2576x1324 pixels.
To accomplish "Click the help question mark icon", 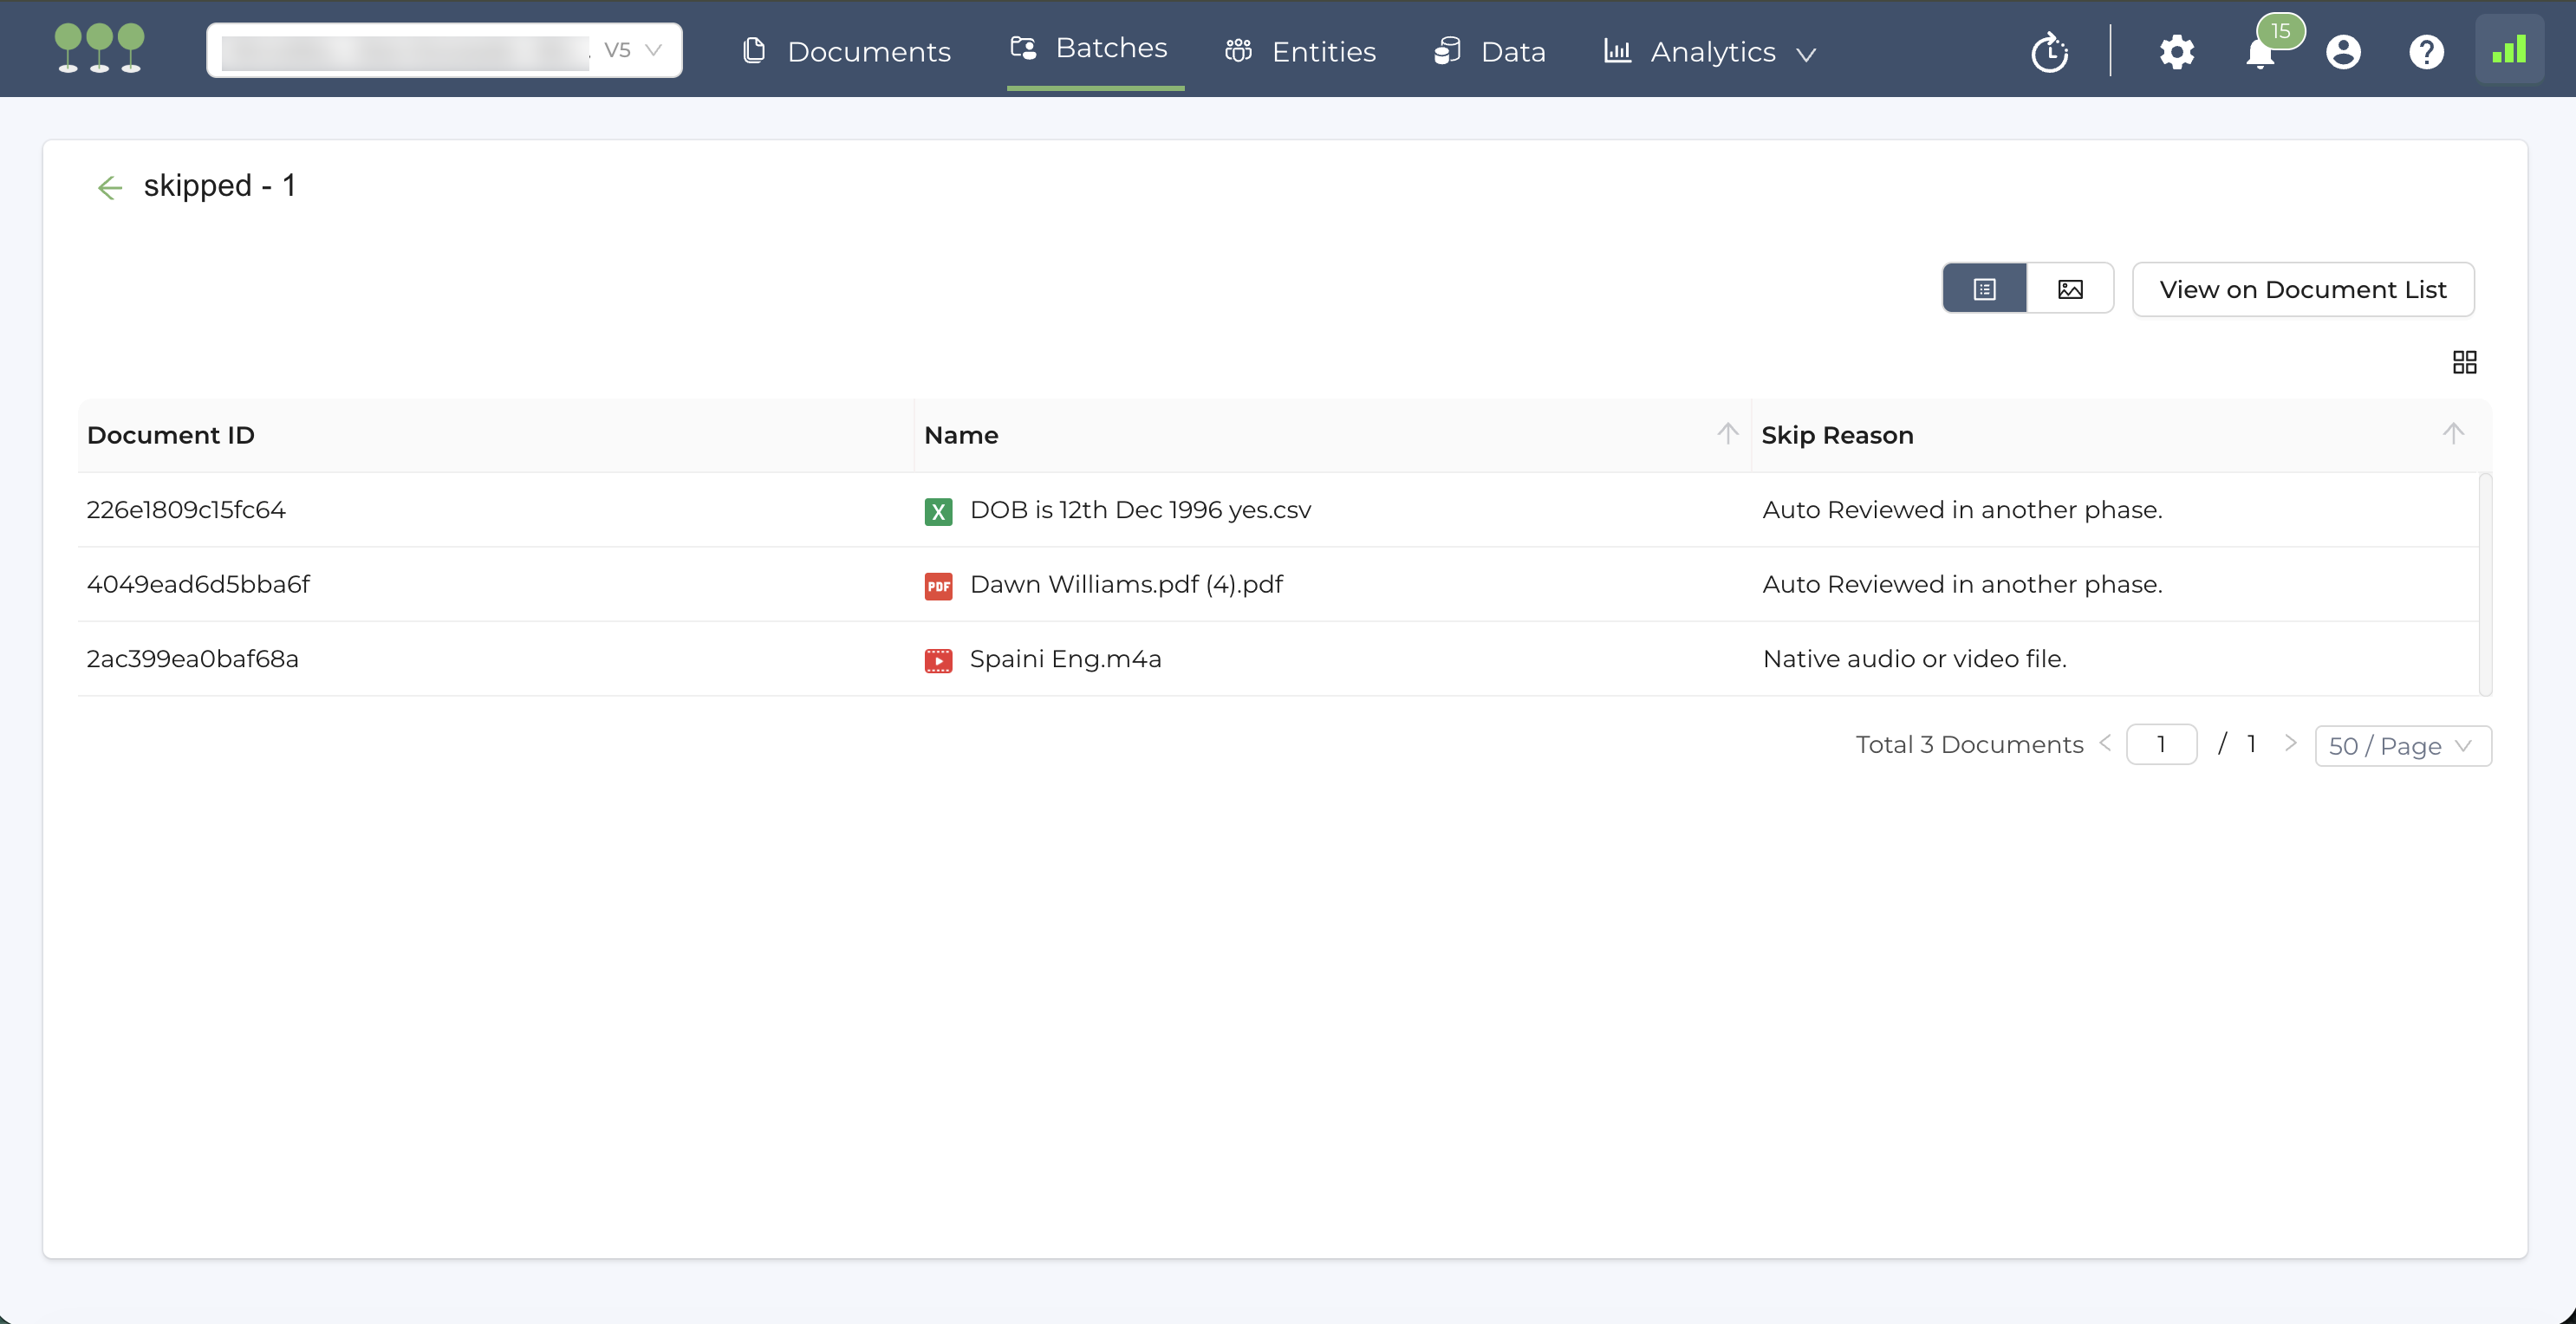I will click(2426, 52).
